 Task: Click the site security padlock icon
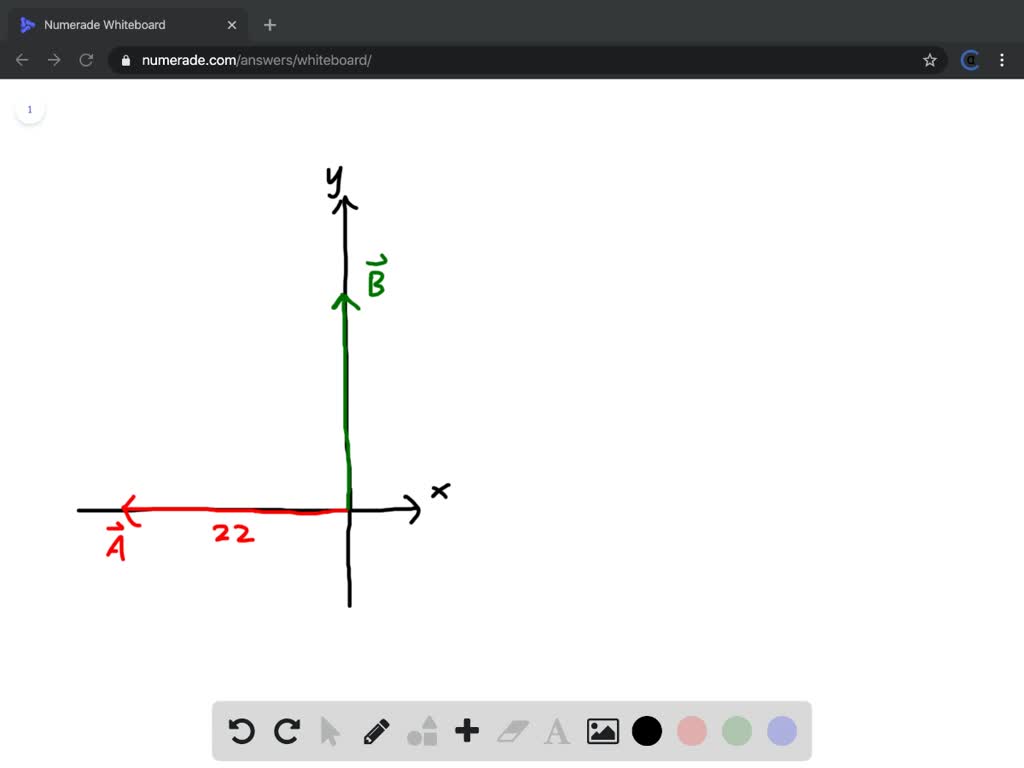[124, 60]
